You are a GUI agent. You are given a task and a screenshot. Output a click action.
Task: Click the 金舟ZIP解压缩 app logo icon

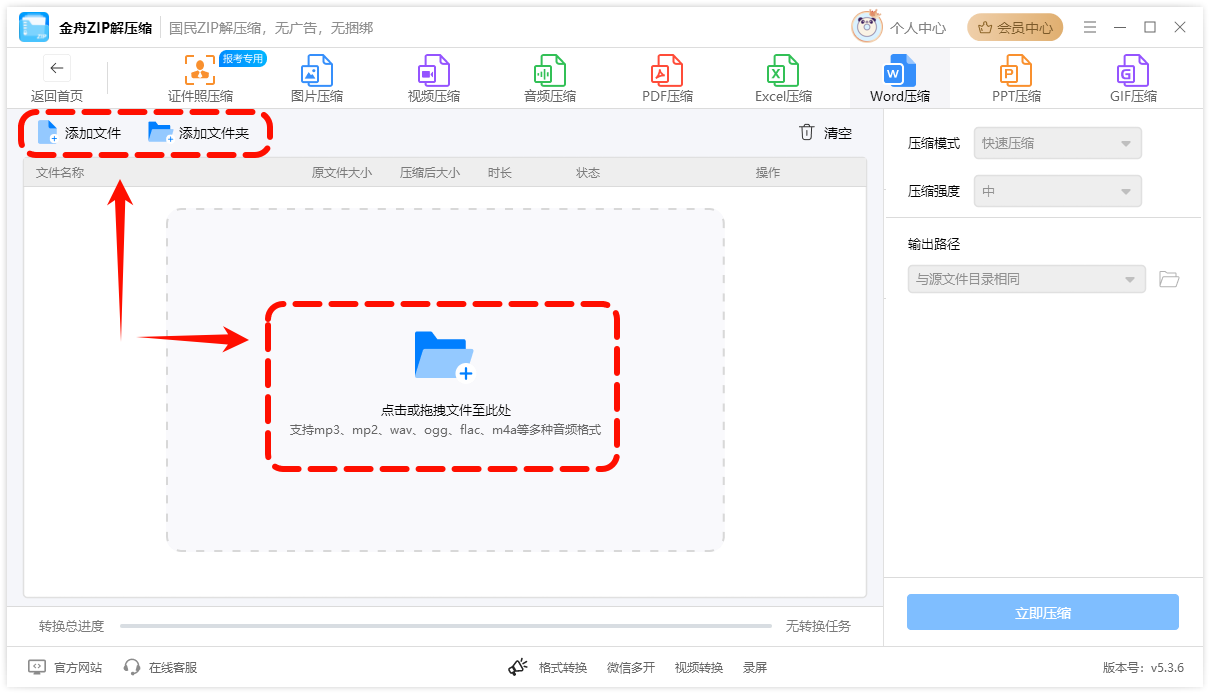[34, 28]
